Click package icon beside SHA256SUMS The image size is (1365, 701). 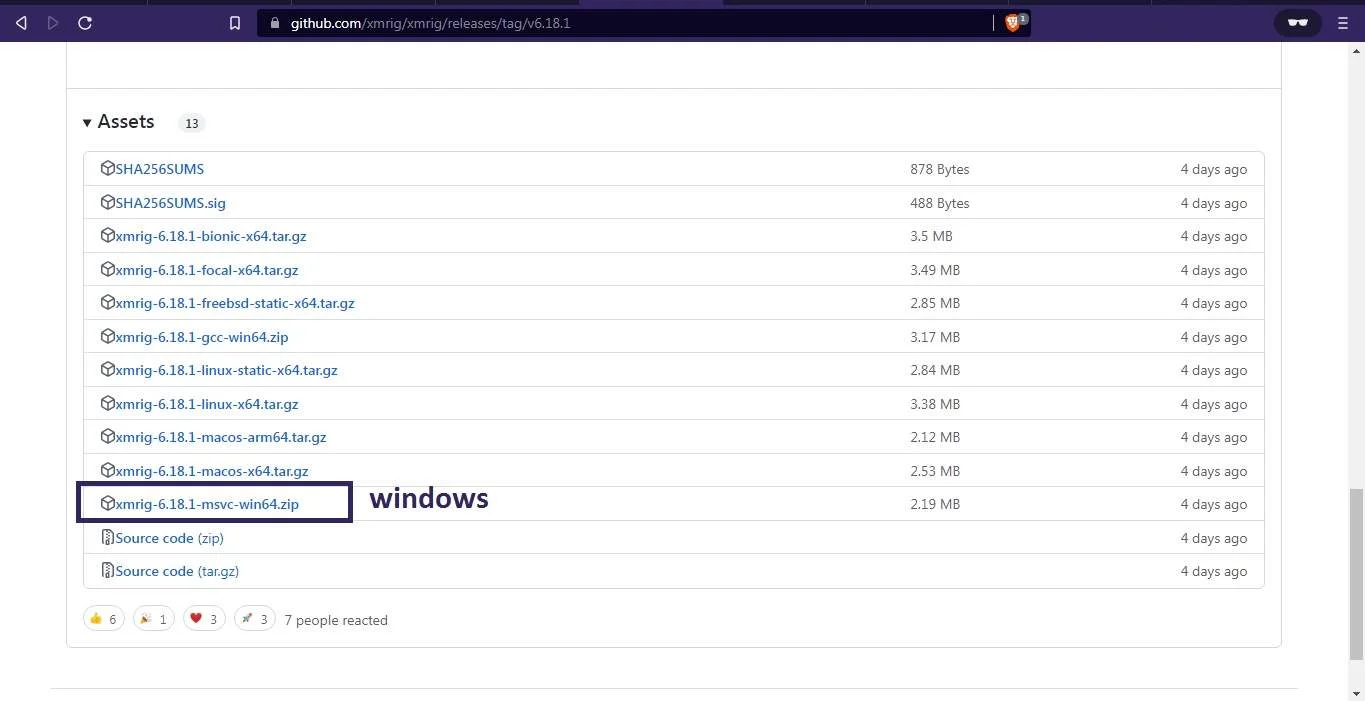(x=108, y=168)
